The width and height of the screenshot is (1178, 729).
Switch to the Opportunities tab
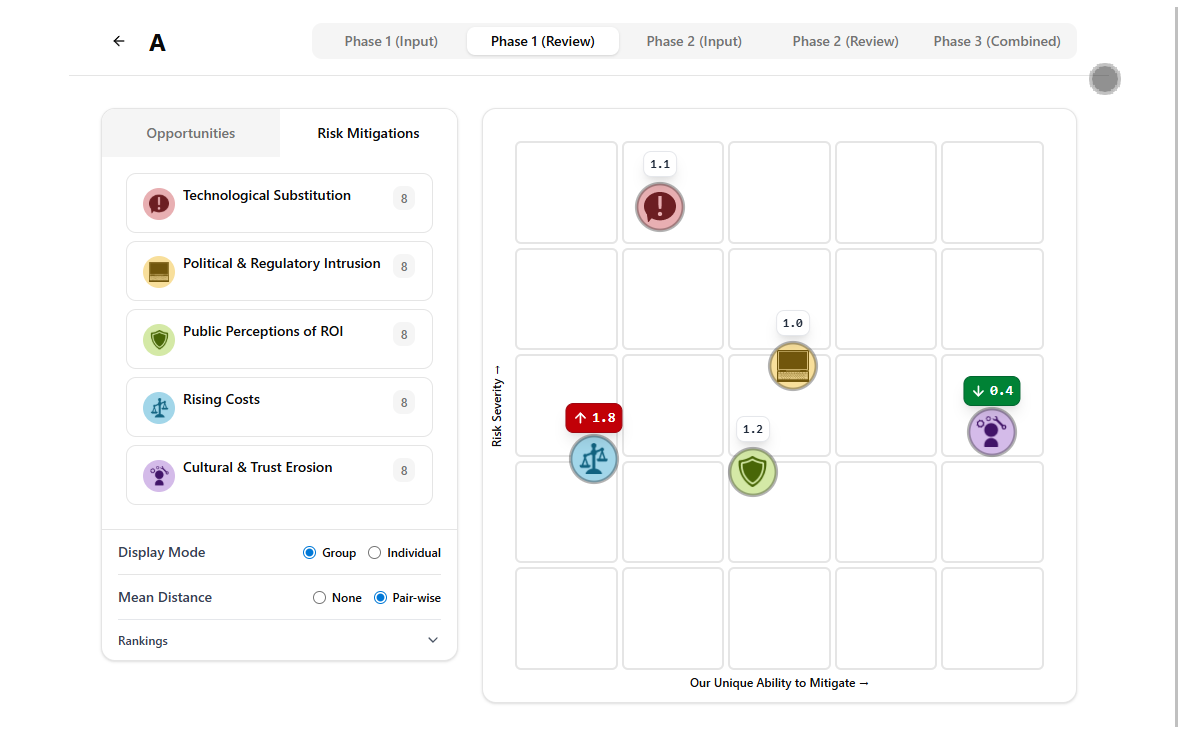tap(191, 133)
